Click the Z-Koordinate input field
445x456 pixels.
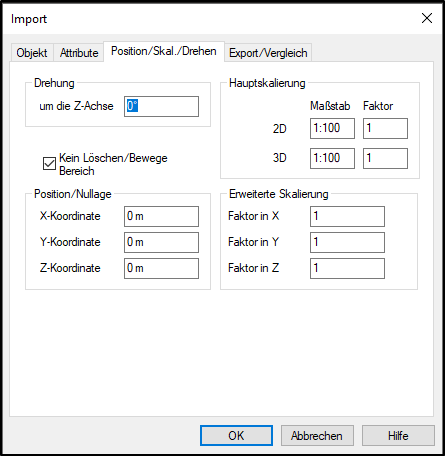(161, 268)
